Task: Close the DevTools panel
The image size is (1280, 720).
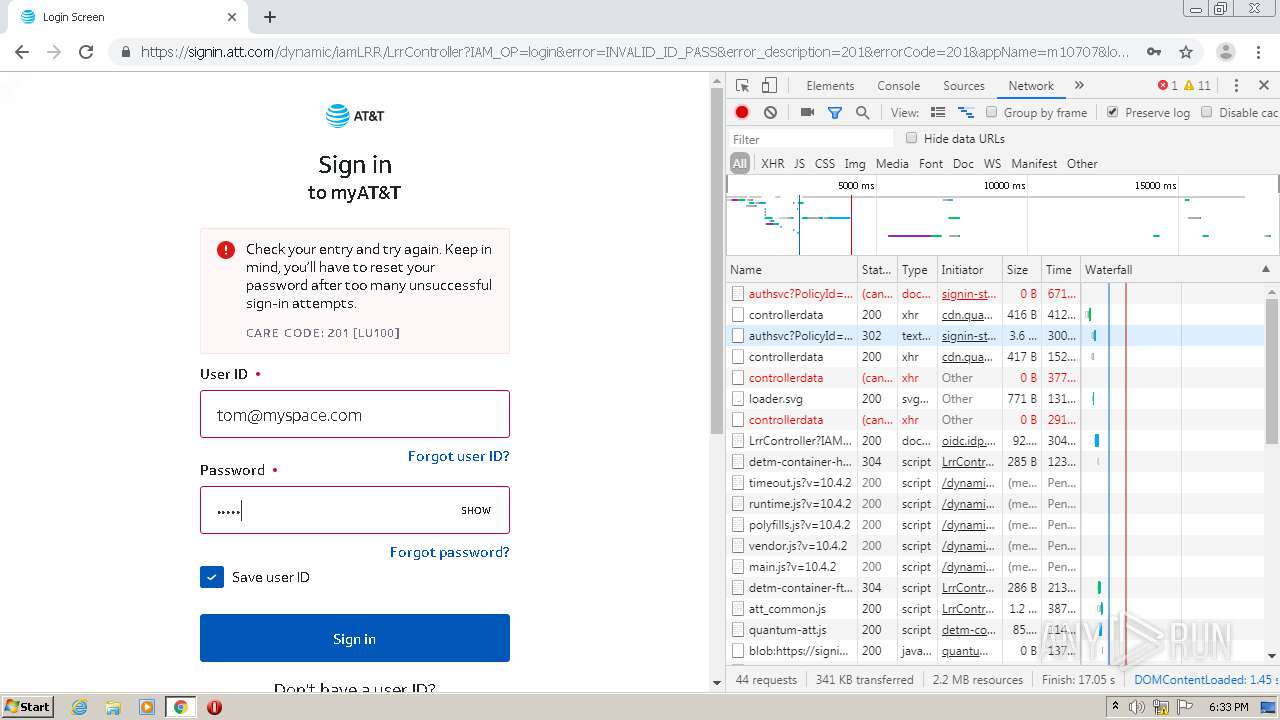Action: [x=1264, y=86]
